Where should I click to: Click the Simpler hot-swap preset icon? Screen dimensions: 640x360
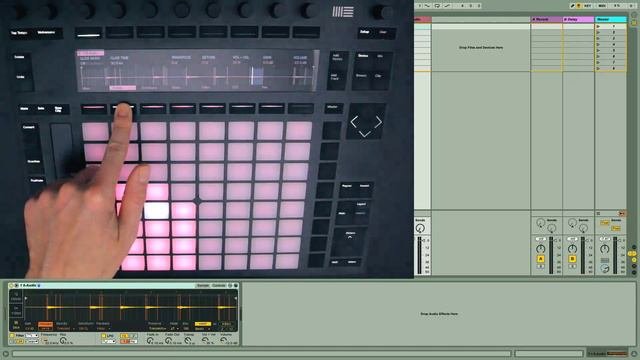(230, 285)
